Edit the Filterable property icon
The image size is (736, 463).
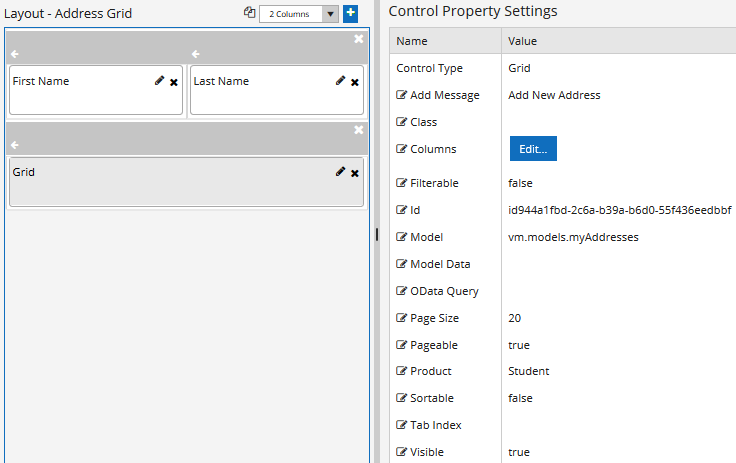click(401, 183)
